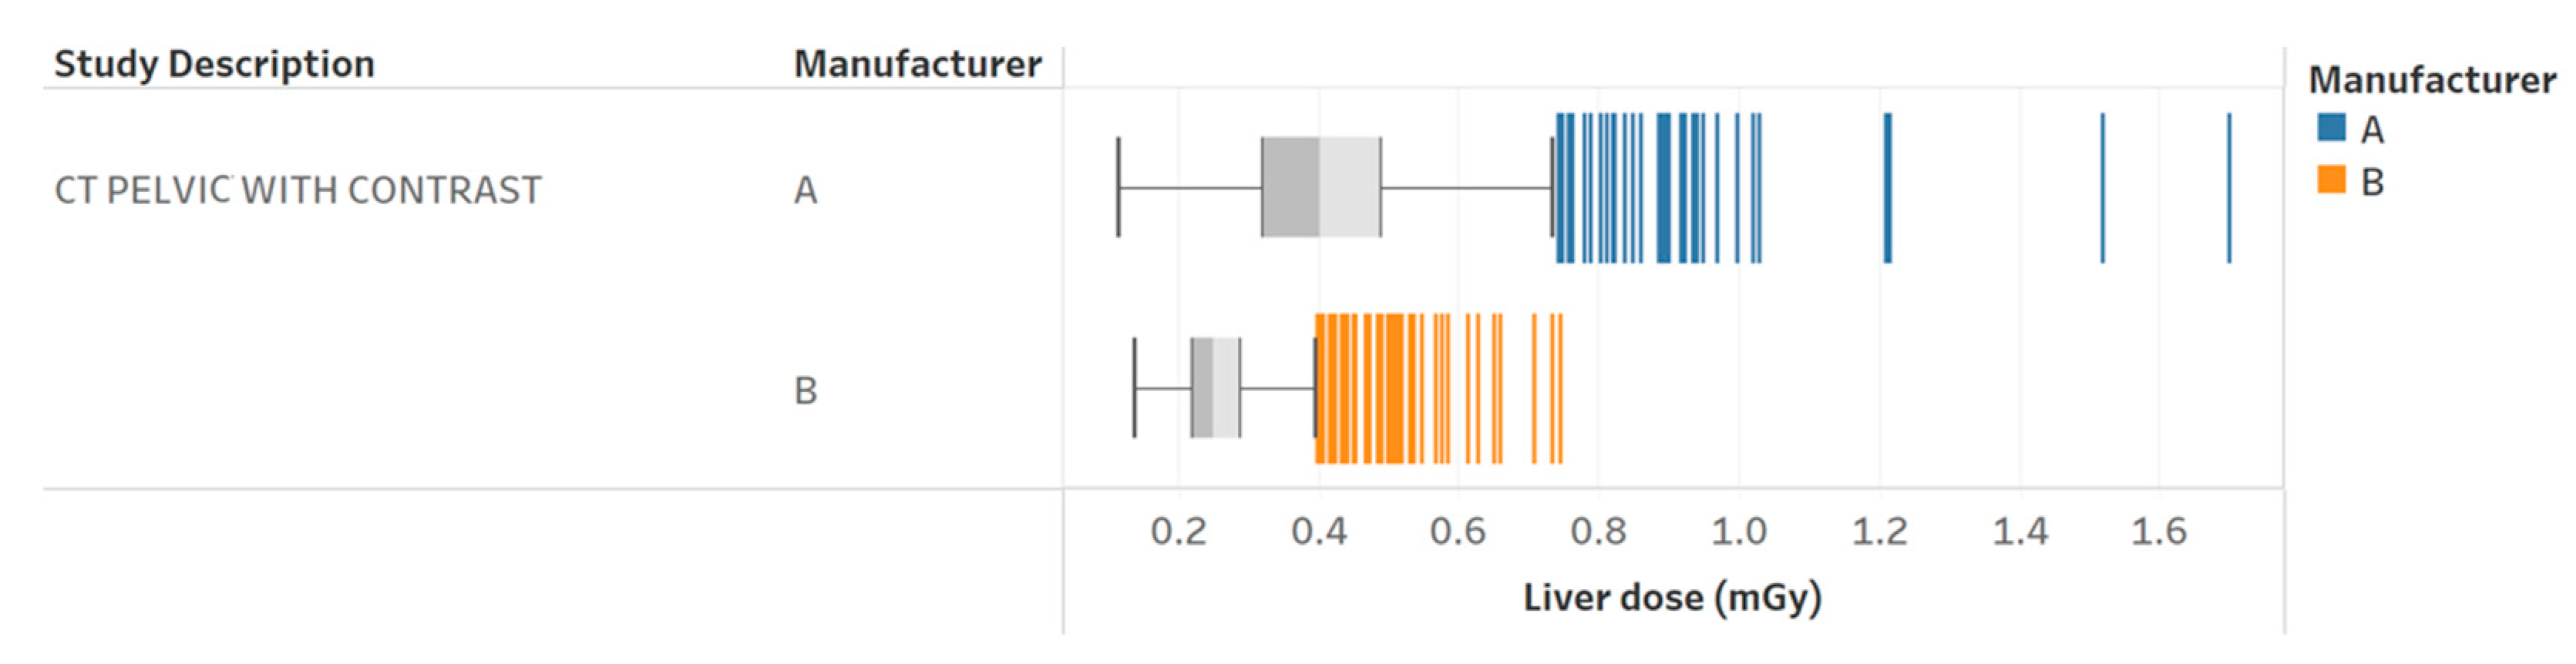Image resolution: width=2576 pixels, height=664 pixels.
Task: Click the light gray upper box for A
Action: pos(1350,188)
